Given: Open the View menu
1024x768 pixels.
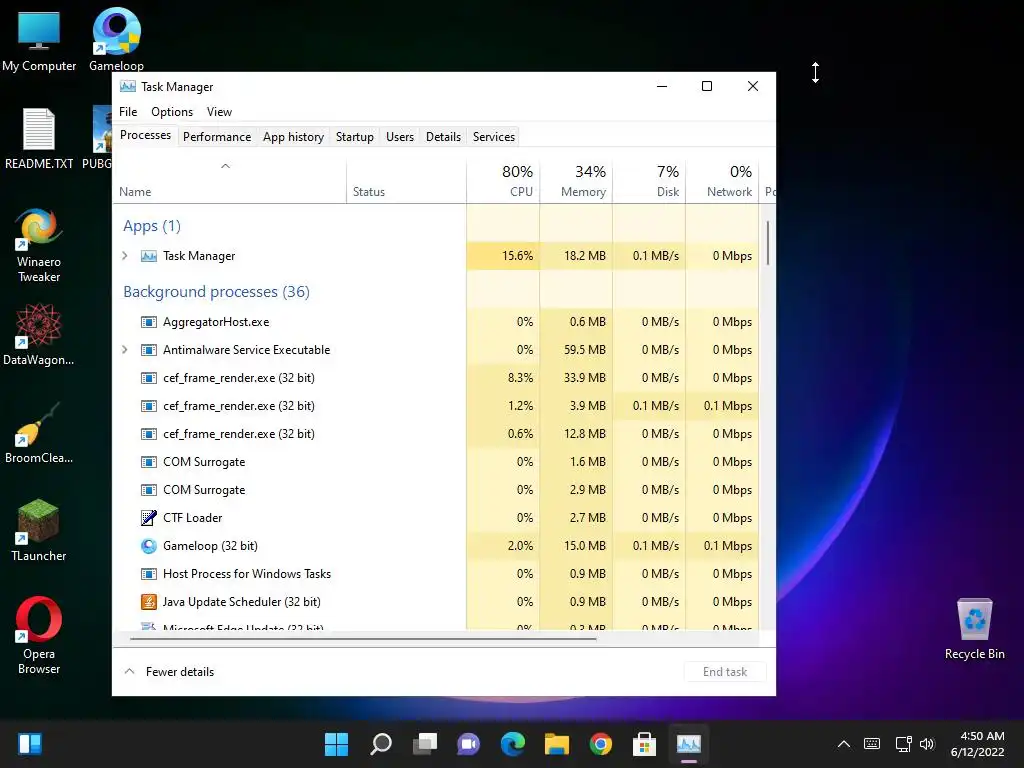Looking at the screenshot, I should click(x=219, y=112).
